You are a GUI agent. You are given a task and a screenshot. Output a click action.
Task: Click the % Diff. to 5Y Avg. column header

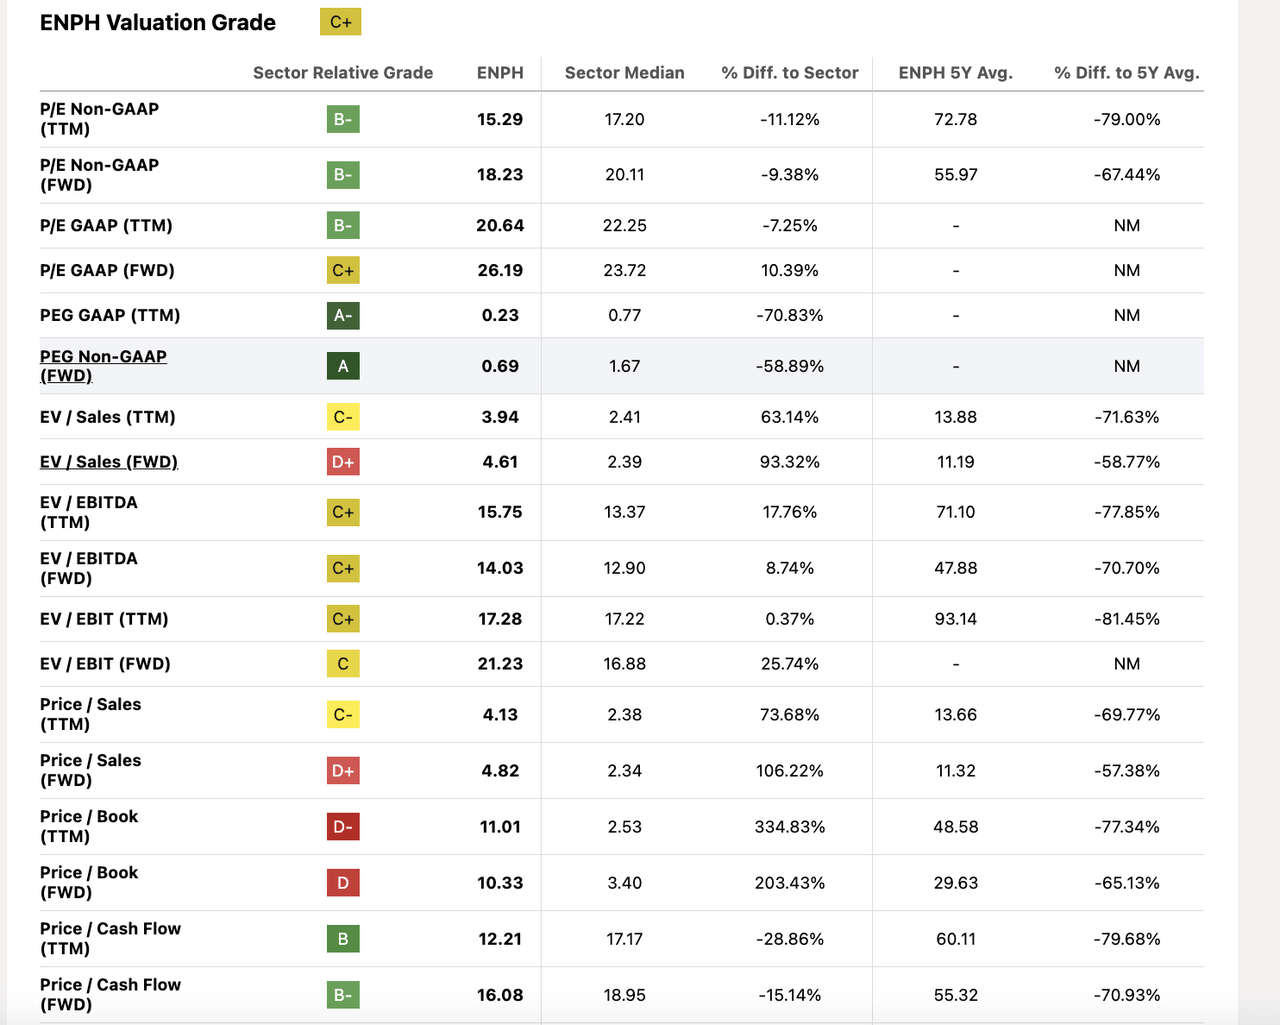click(1127, 73)
